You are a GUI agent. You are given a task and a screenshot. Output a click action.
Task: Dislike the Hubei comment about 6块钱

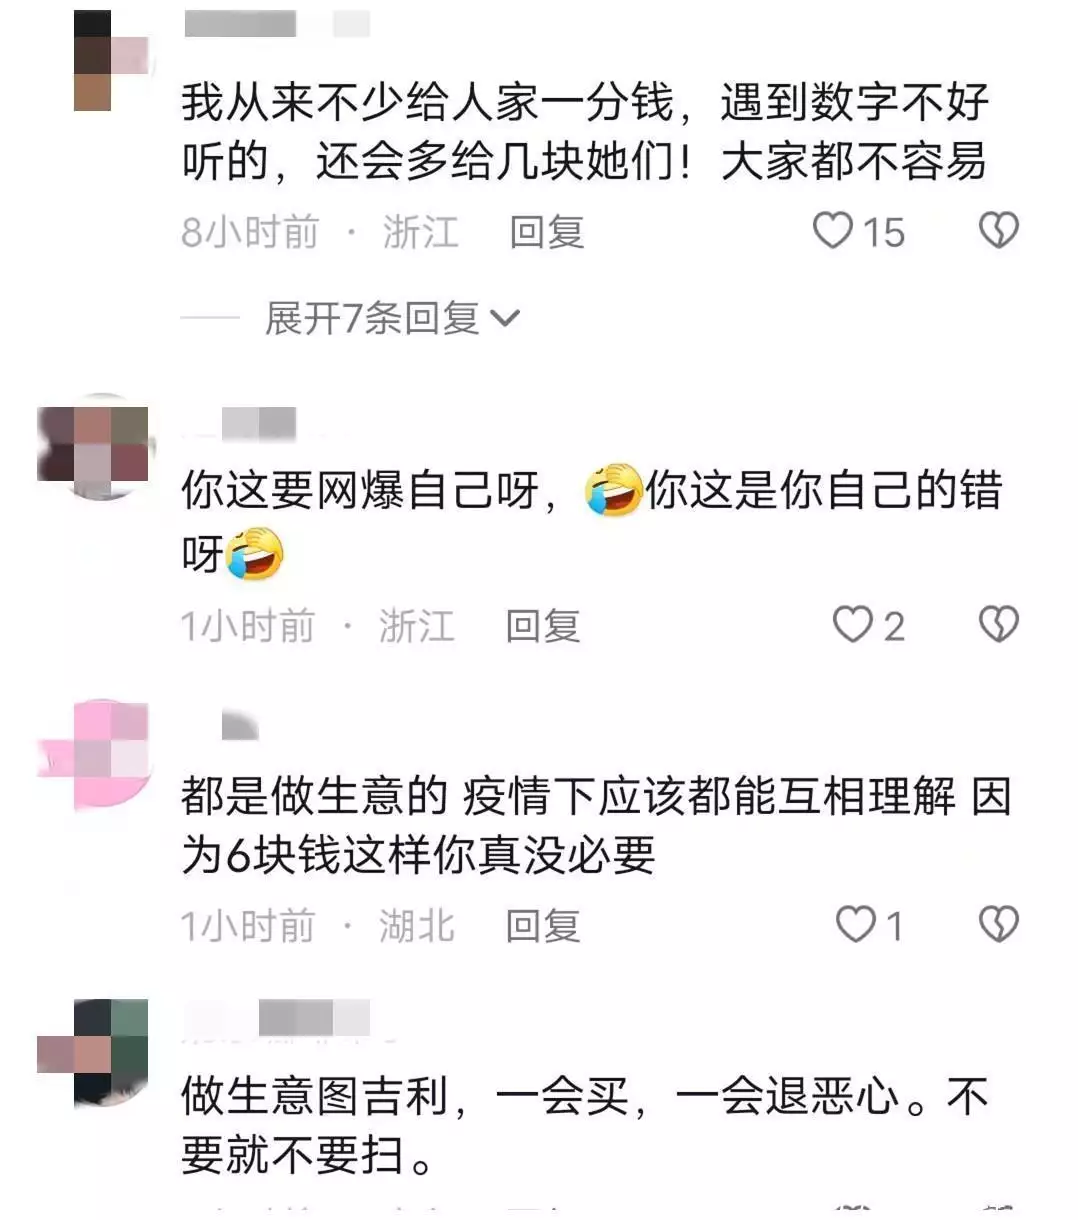point(997,924)
